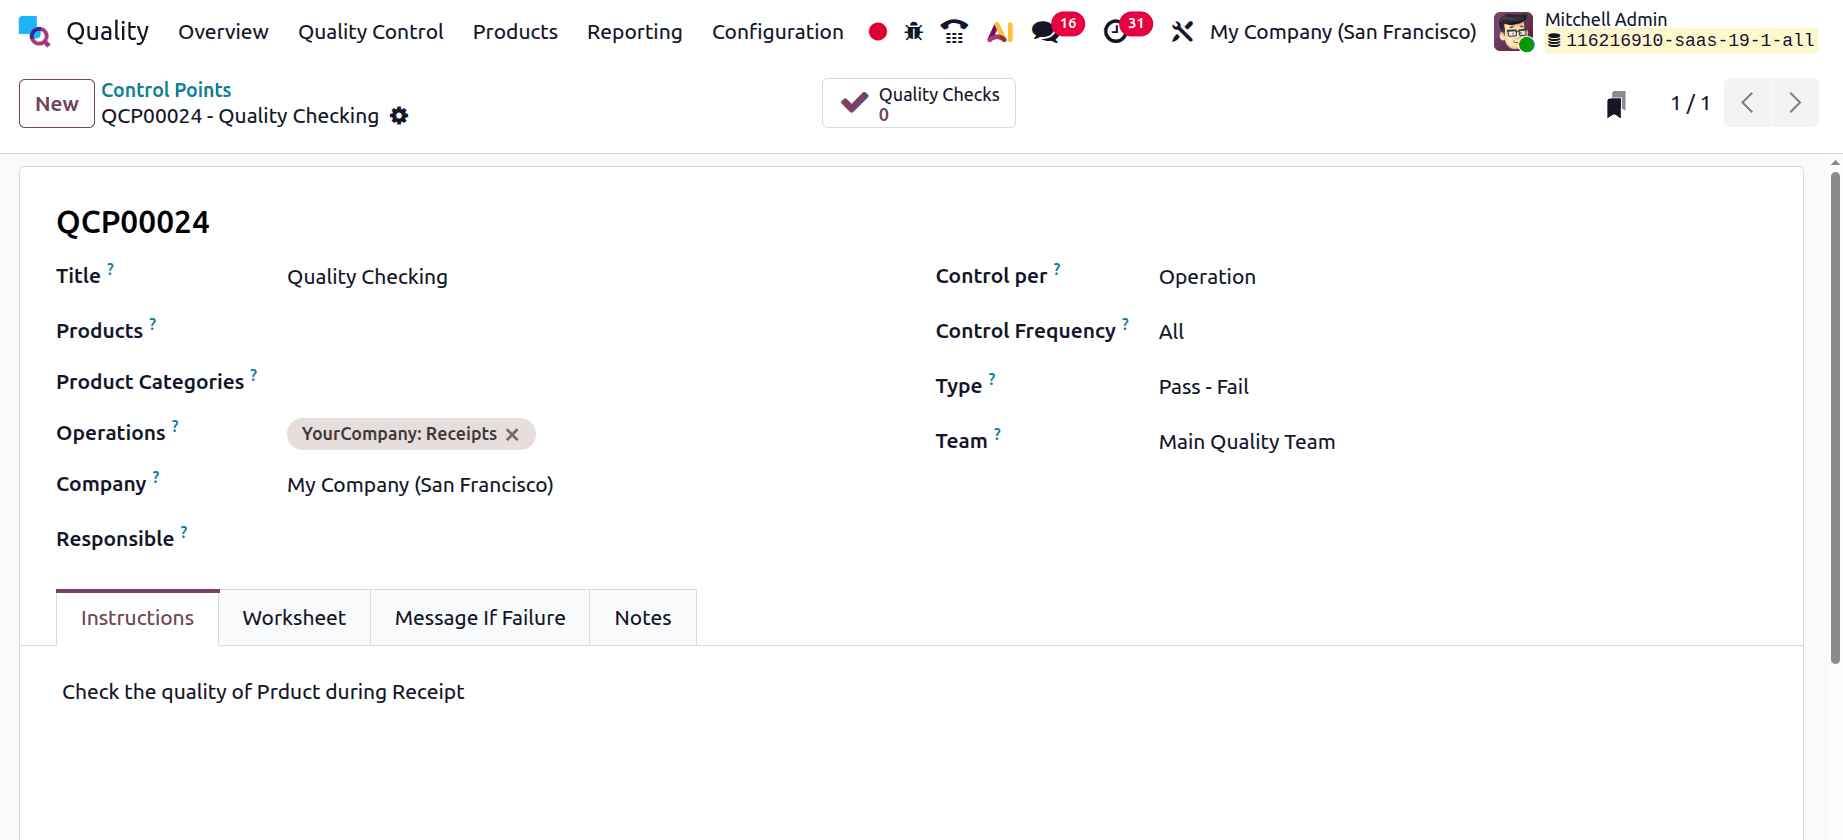Open company switcher My Company (San Francisco)
1843x840 pixels.
1343,32
